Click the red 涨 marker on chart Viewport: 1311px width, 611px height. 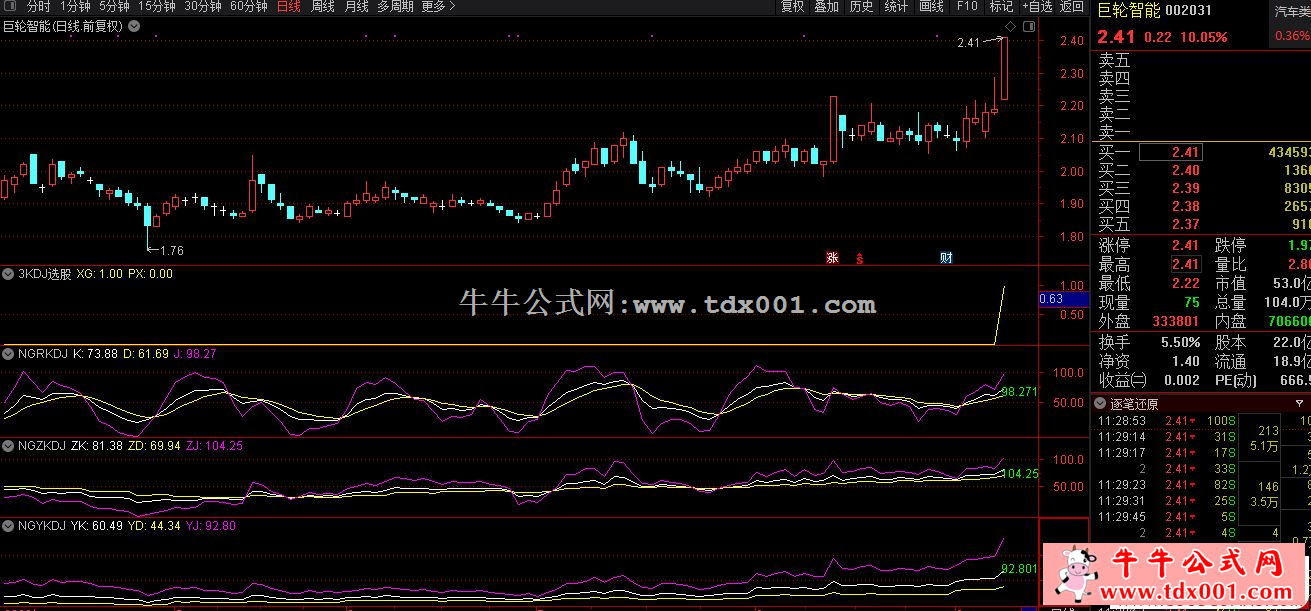tap(832, 258)
